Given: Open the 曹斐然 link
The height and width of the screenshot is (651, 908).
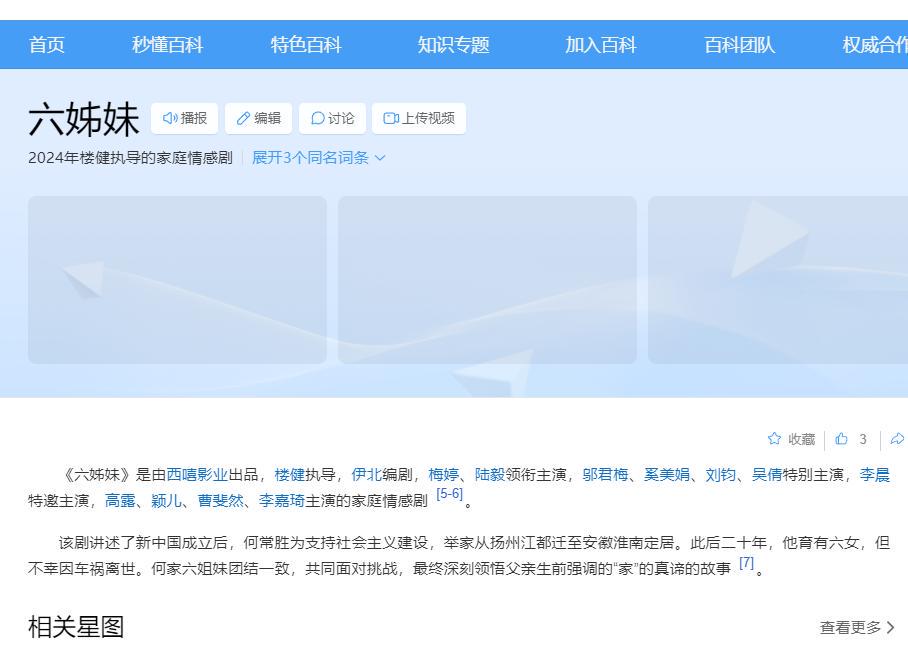Looking at the screenshot, I should (221, 500).
